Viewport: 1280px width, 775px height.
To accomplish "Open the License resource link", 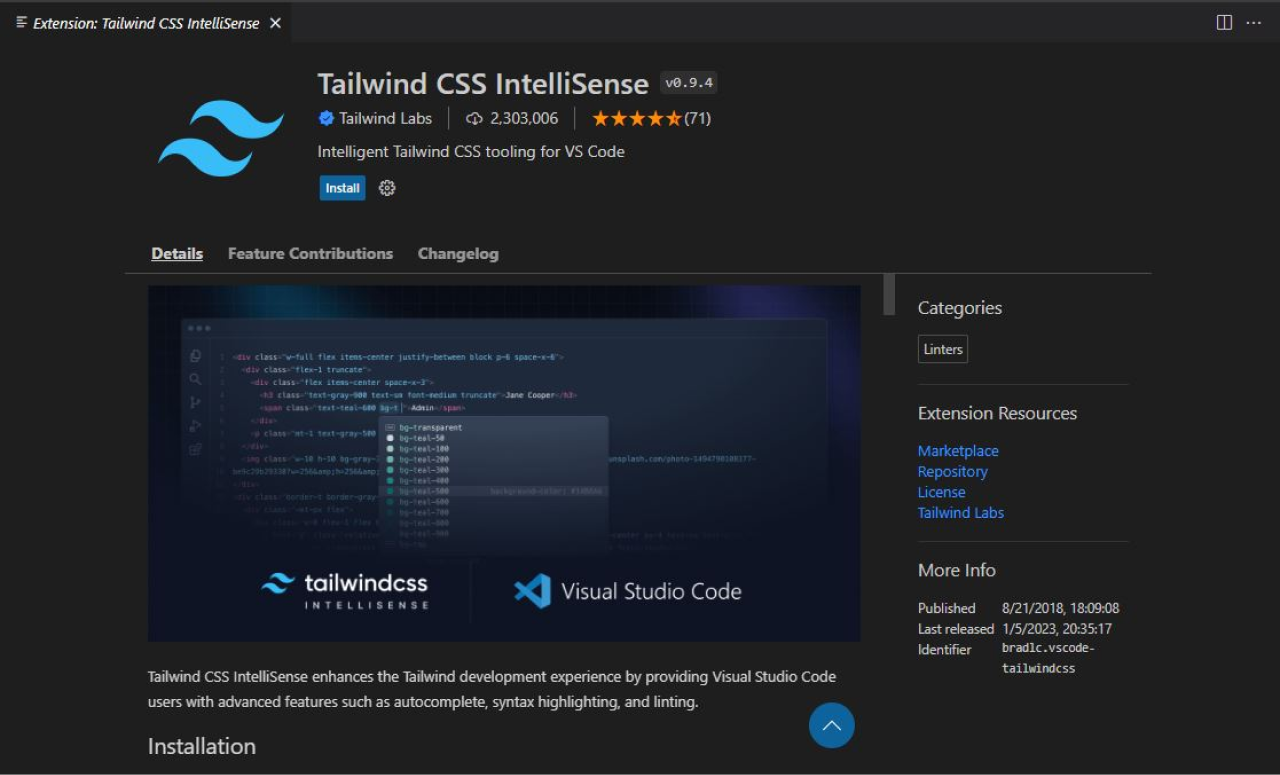I will click(942, 492).
